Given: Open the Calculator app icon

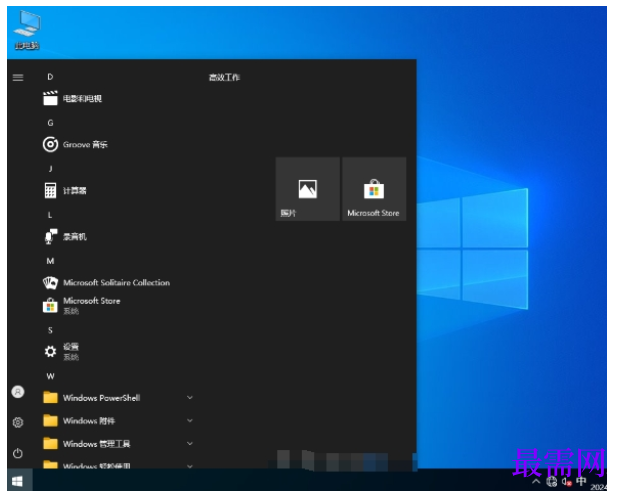Looking at the screenshot, I should point(50,190).
